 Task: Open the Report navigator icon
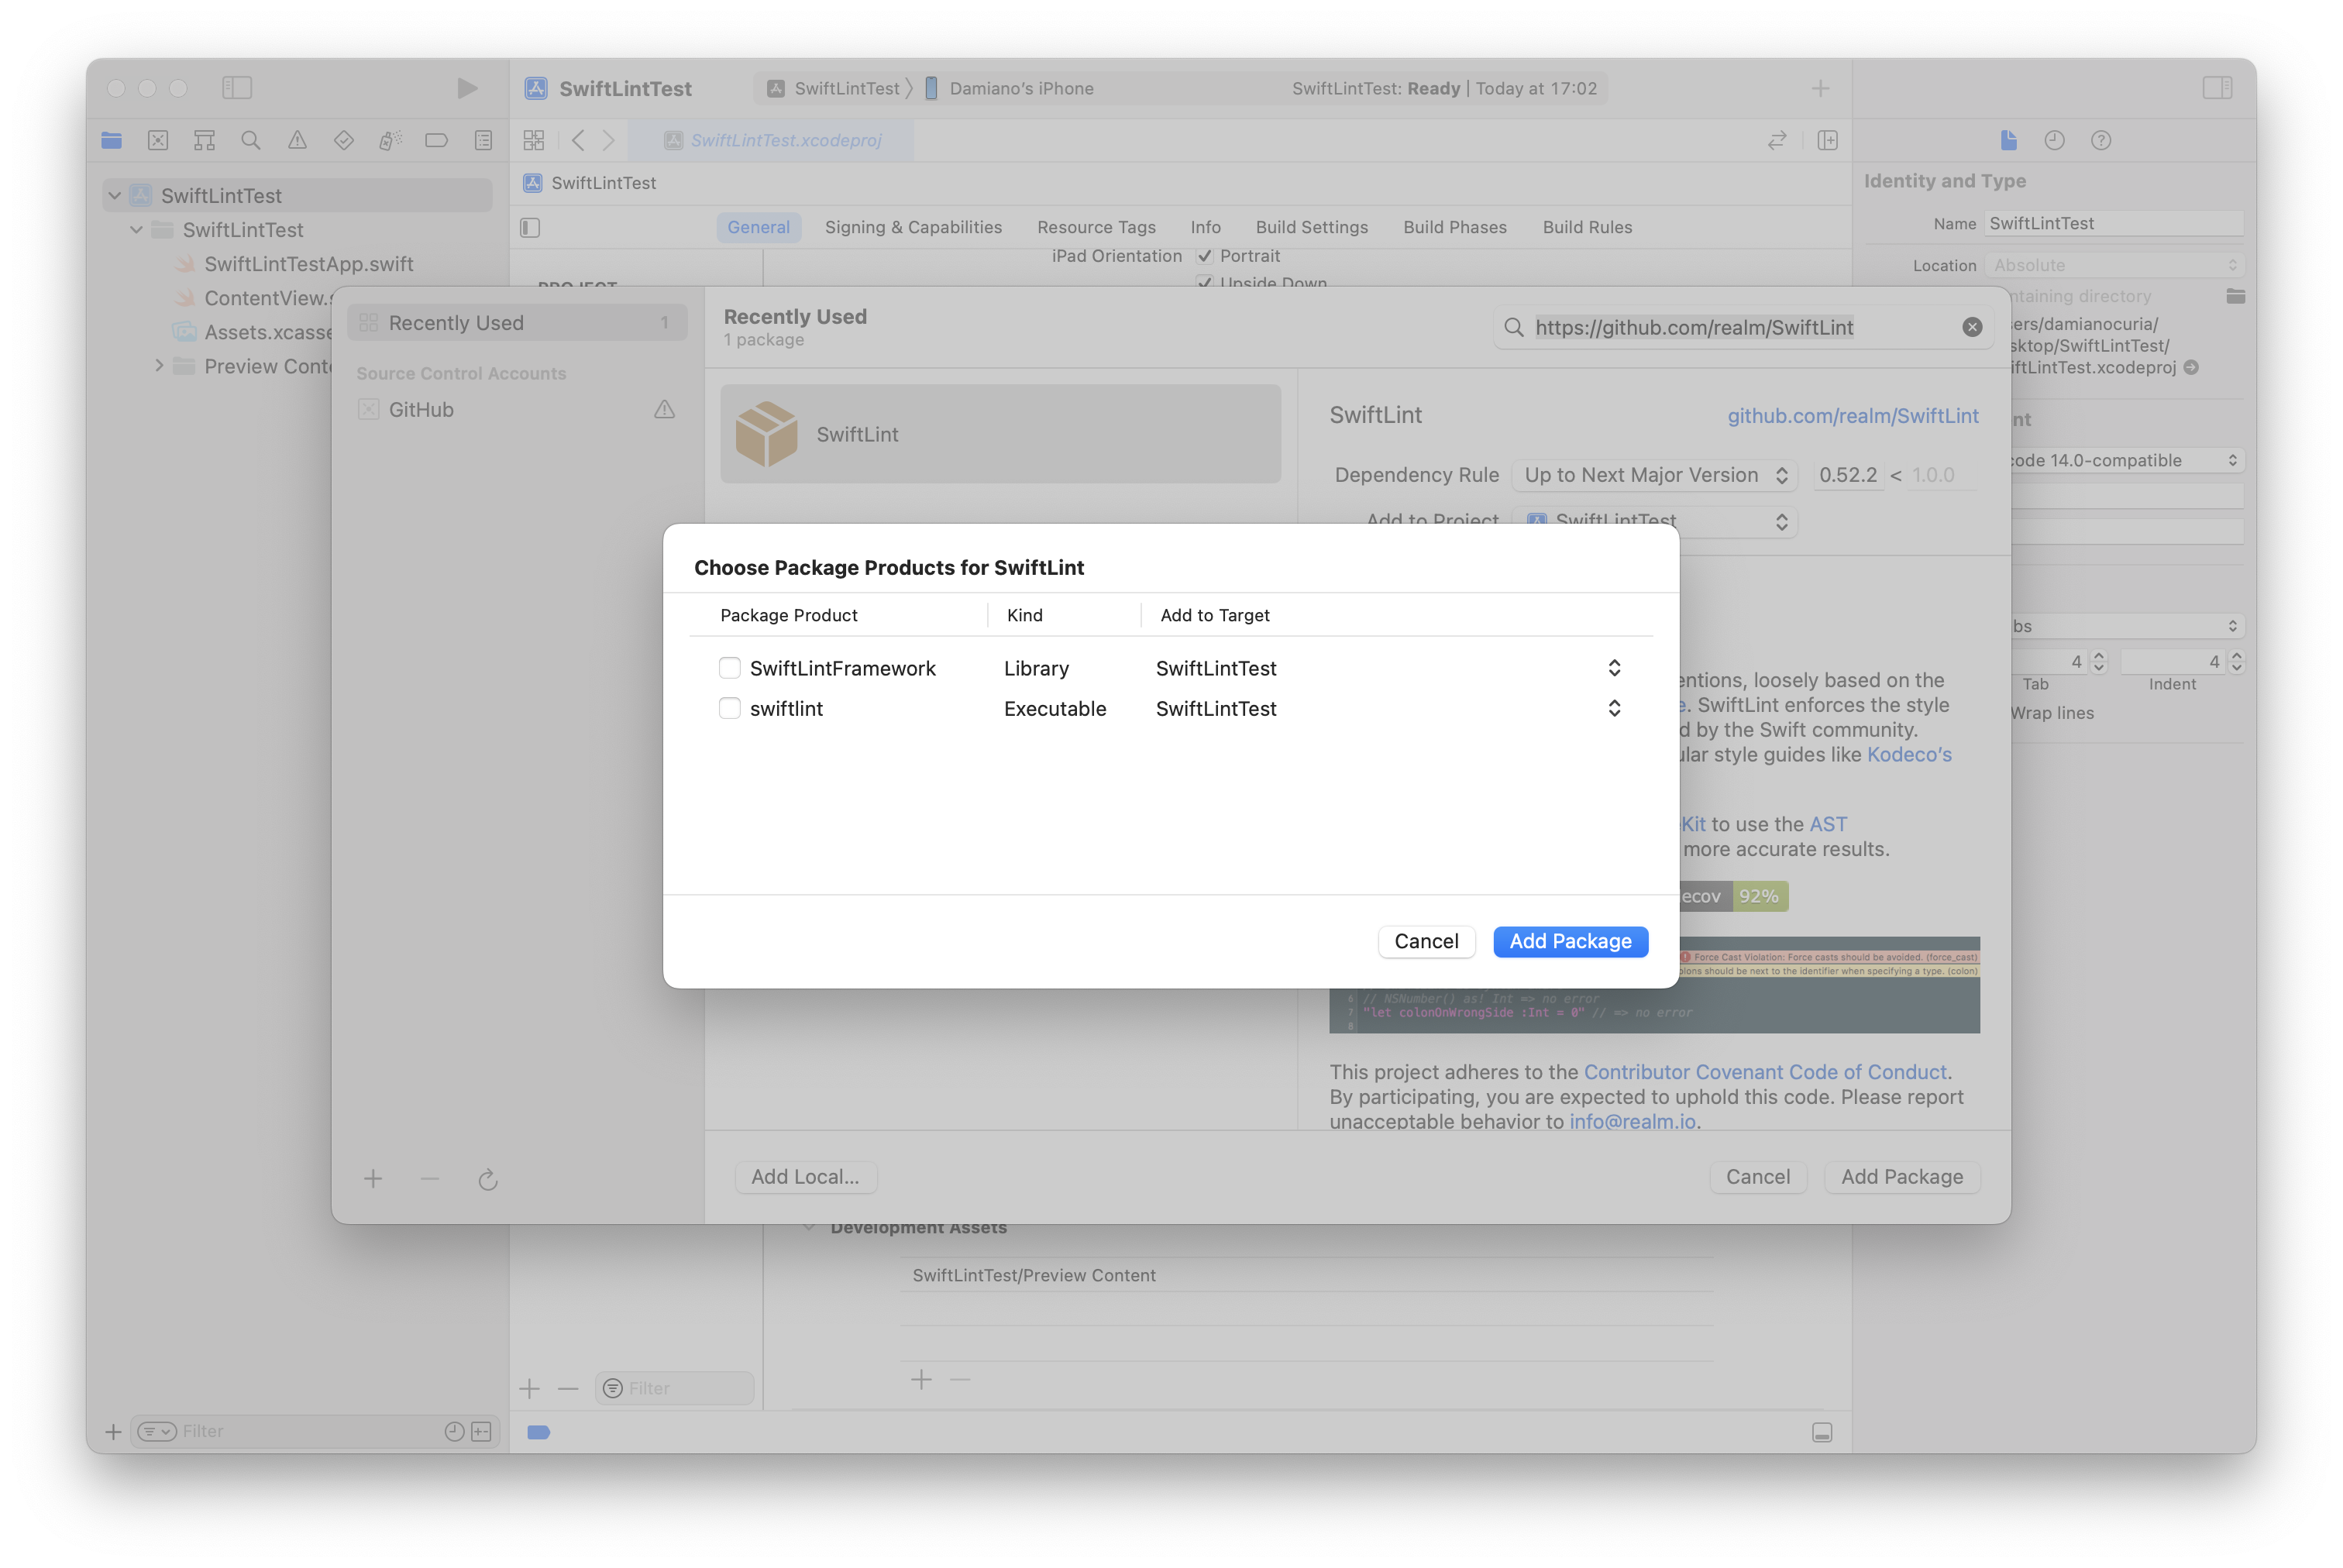point(483,140)
